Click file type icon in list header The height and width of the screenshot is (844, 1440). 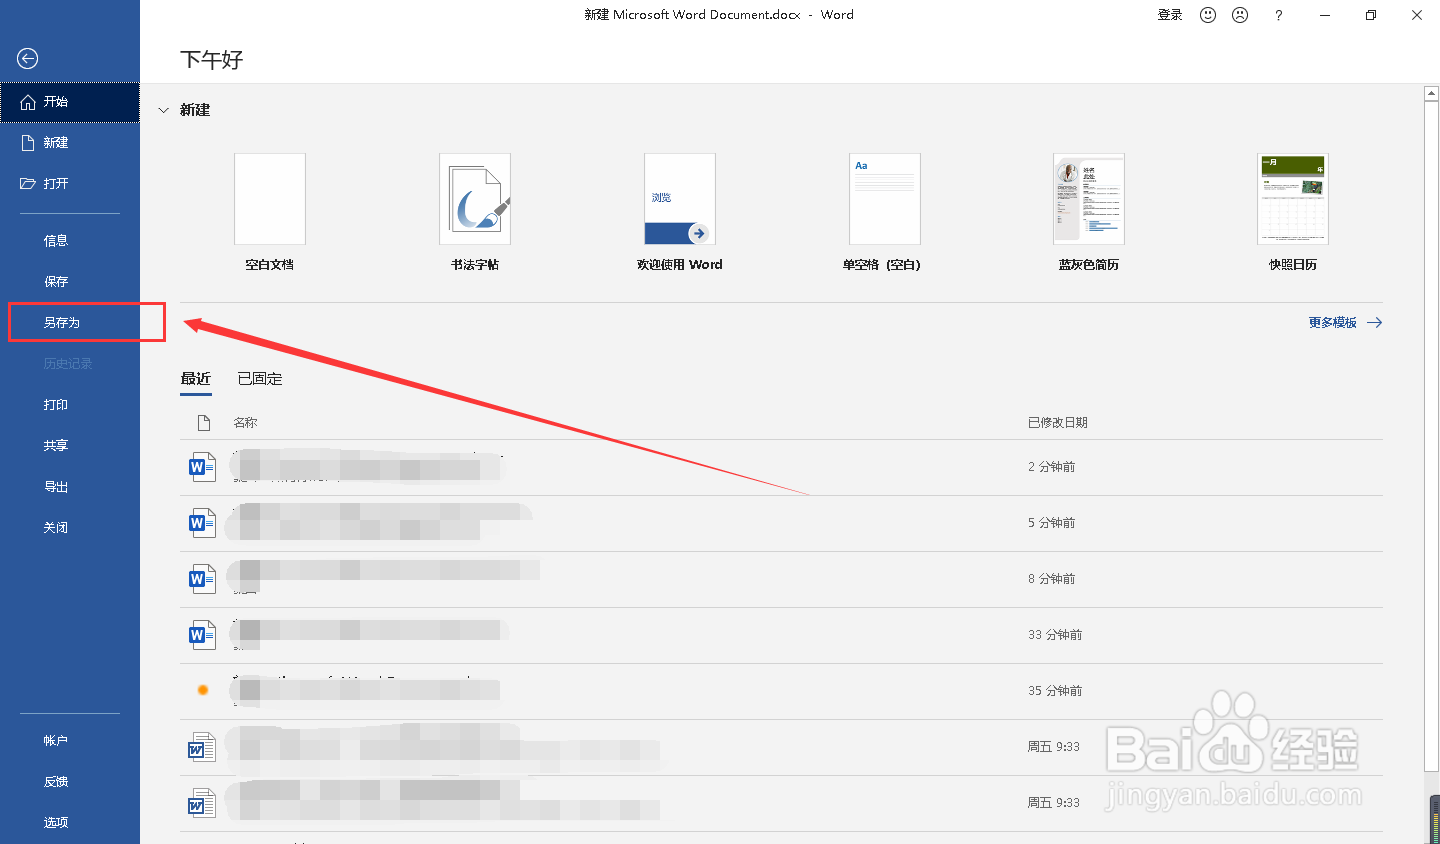pos(204,423)
